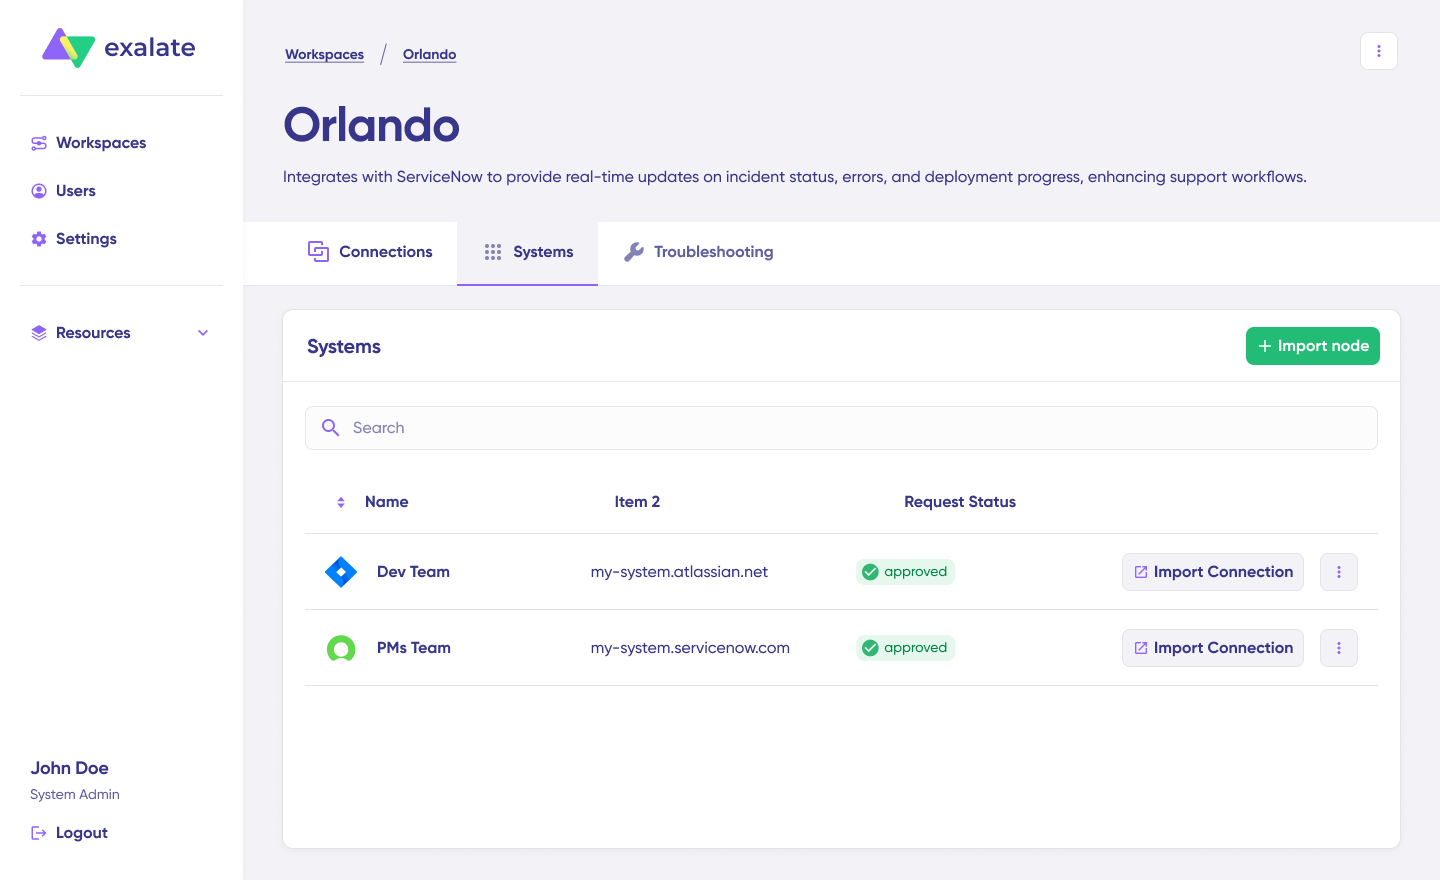Click the Exalate logo

tap(118, 47)
